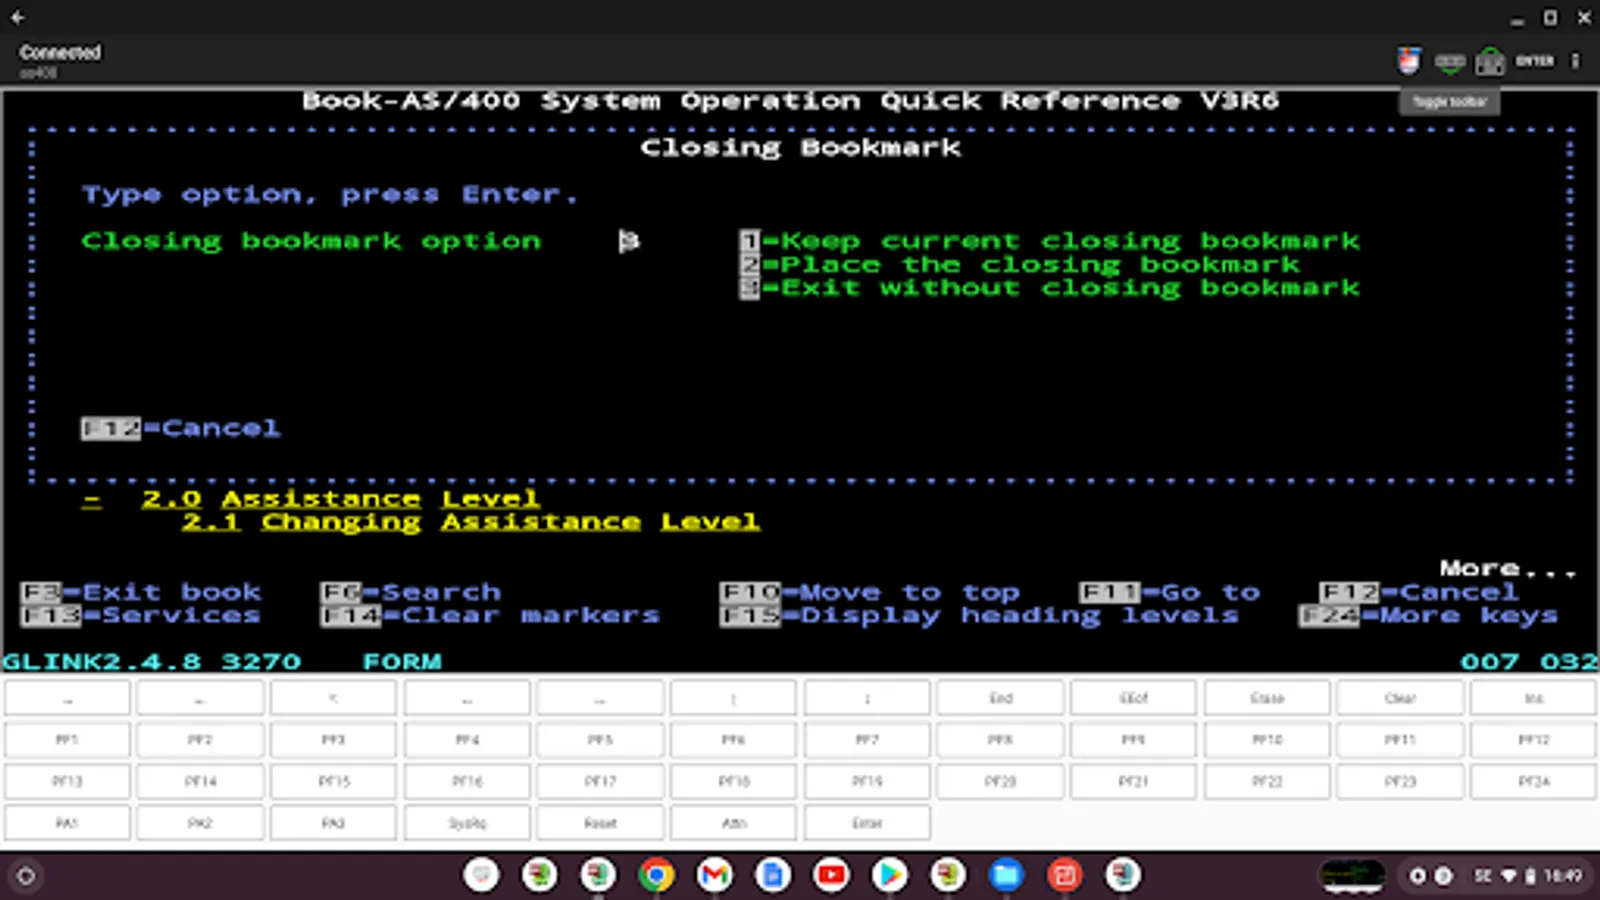Launch Google Chrome from the shelf
Screen dimensions: 1600x900
[x=656, y=876]
